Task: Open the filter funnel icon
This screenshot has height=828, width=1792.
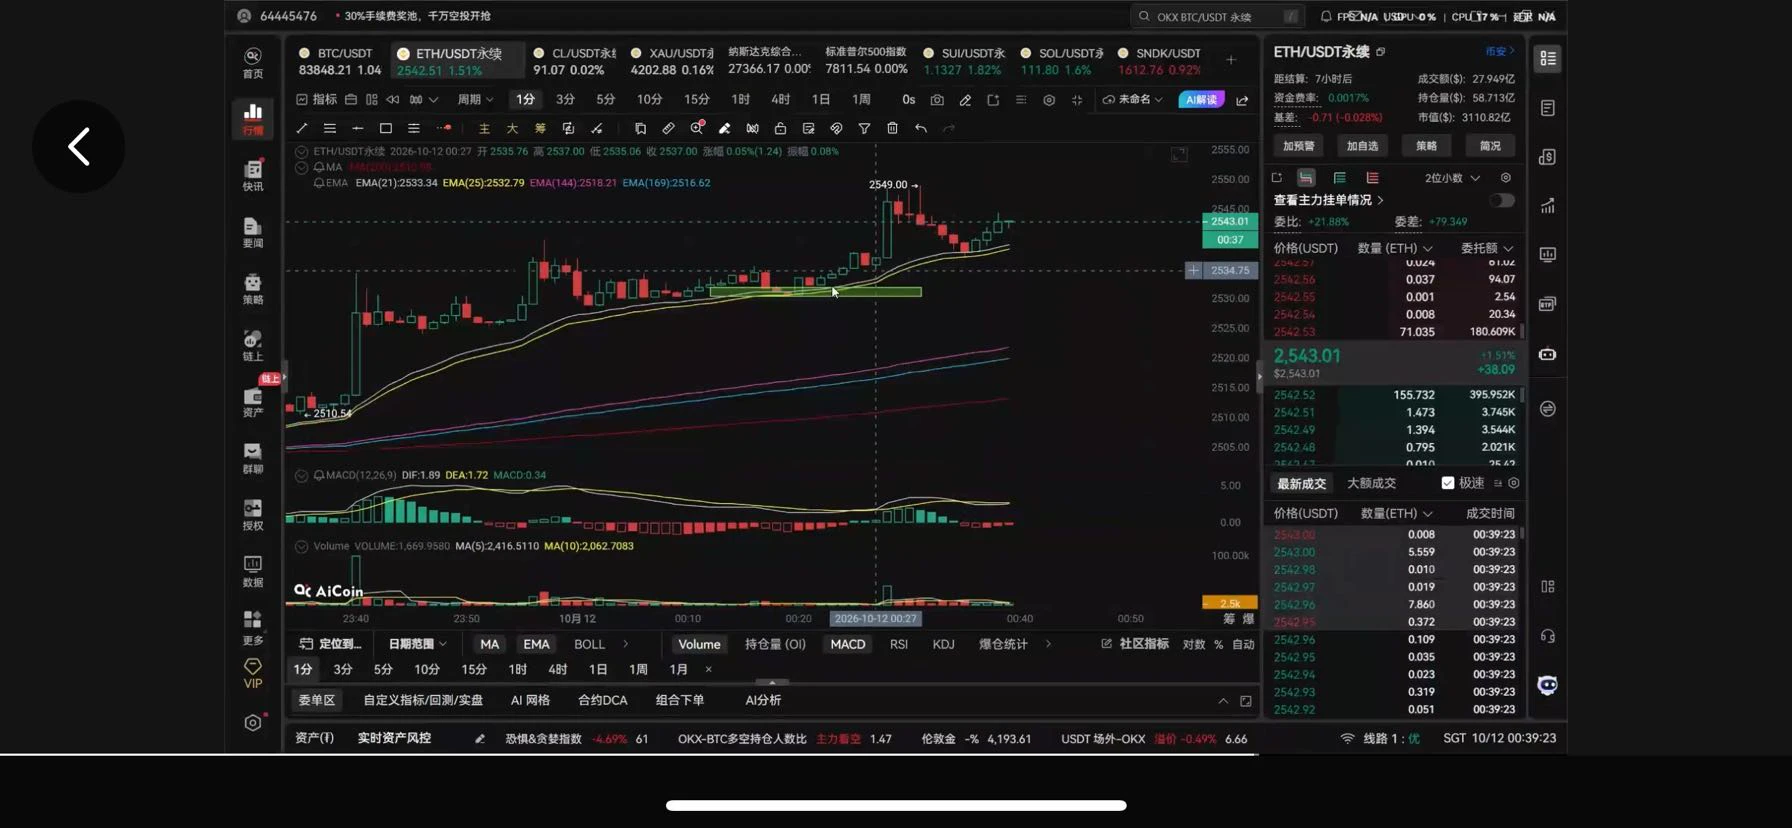Action: pos(864,128)
